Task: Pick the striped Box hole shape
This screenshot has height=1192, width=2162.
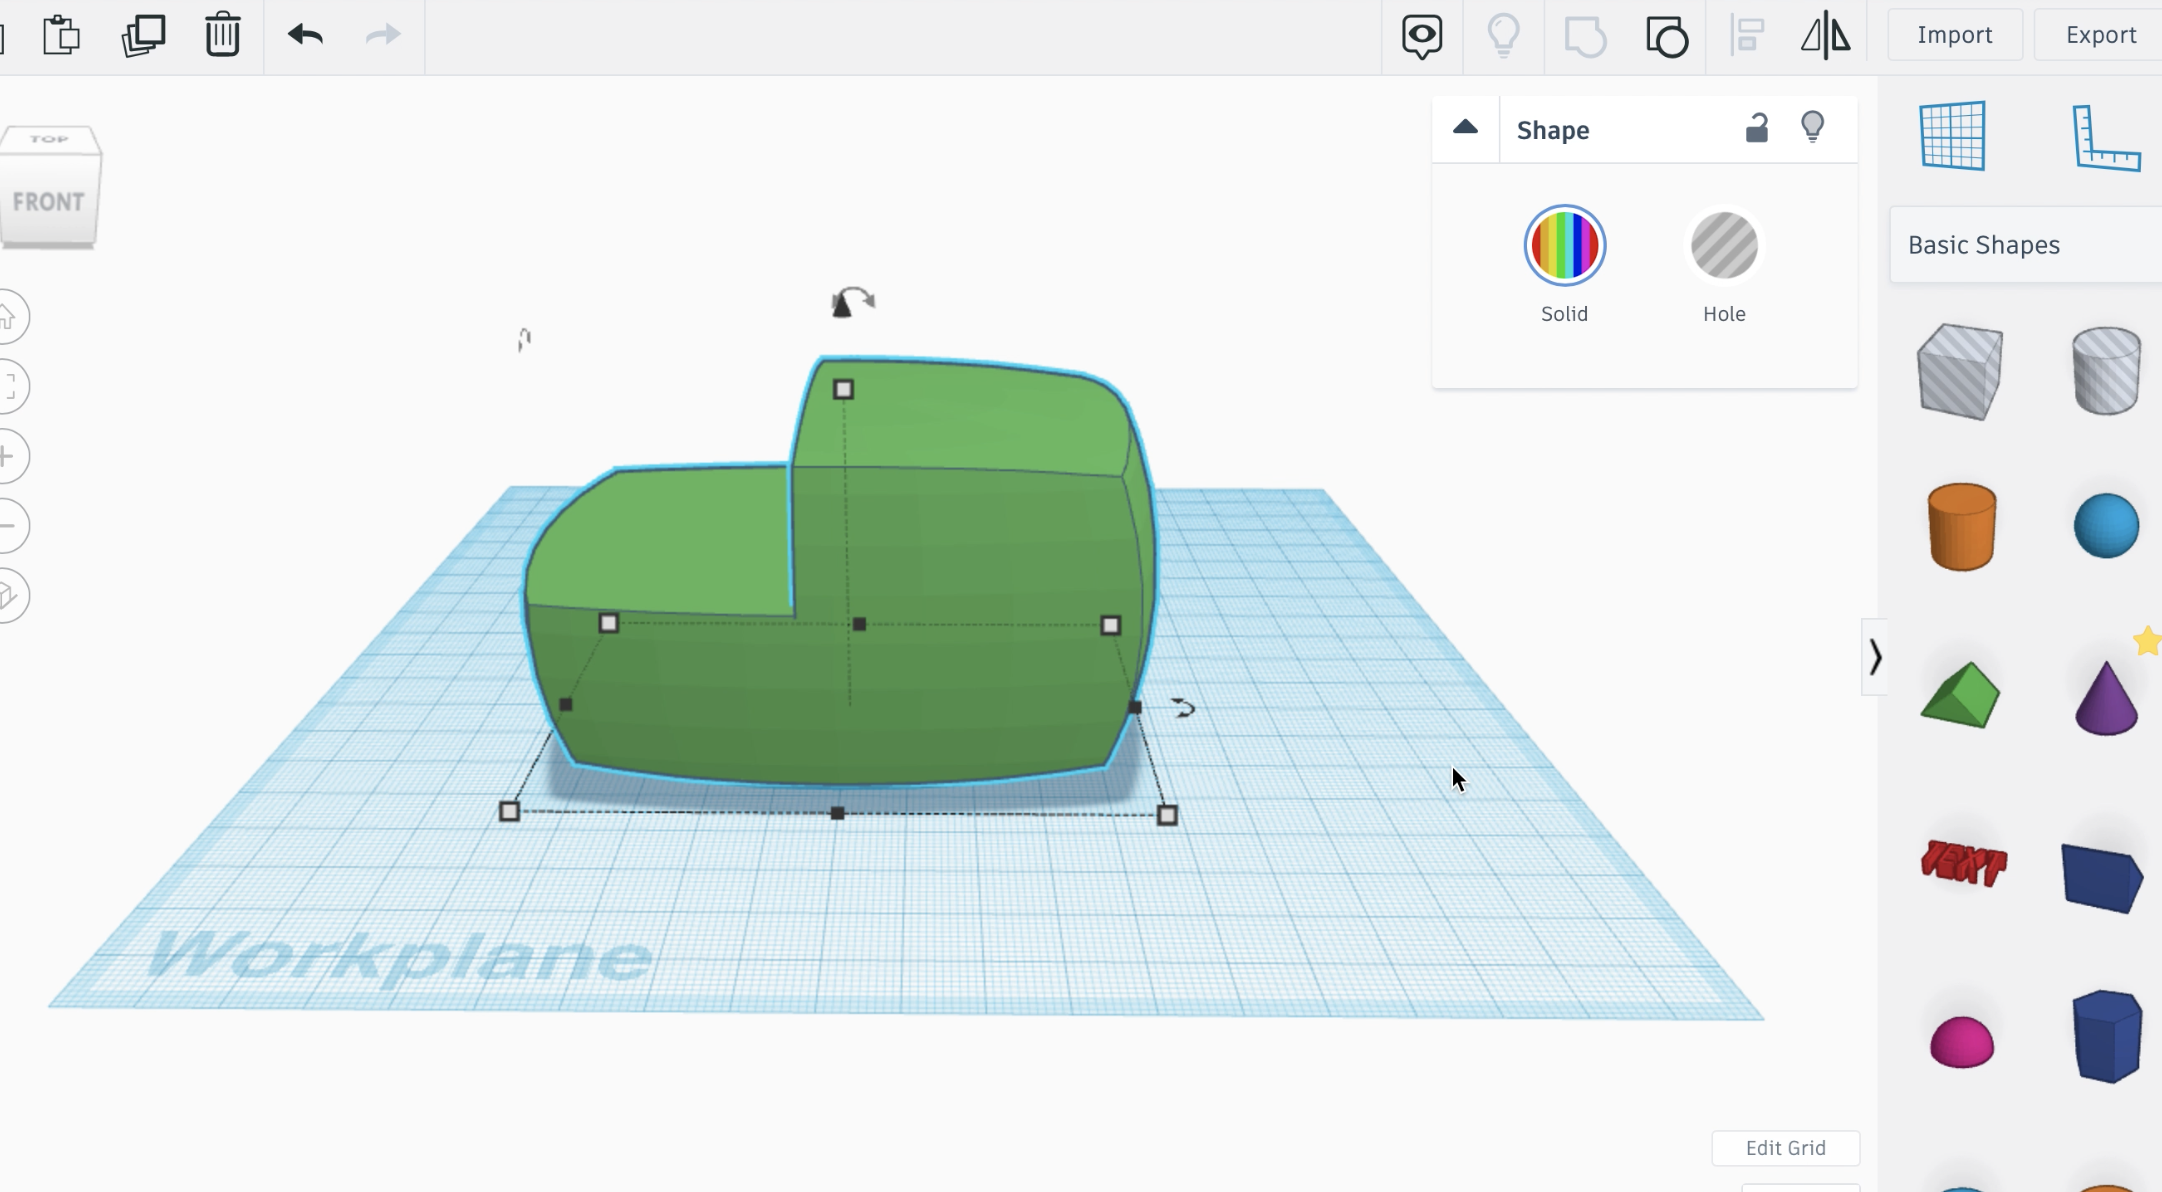Action: click(x=1960, y=371)
